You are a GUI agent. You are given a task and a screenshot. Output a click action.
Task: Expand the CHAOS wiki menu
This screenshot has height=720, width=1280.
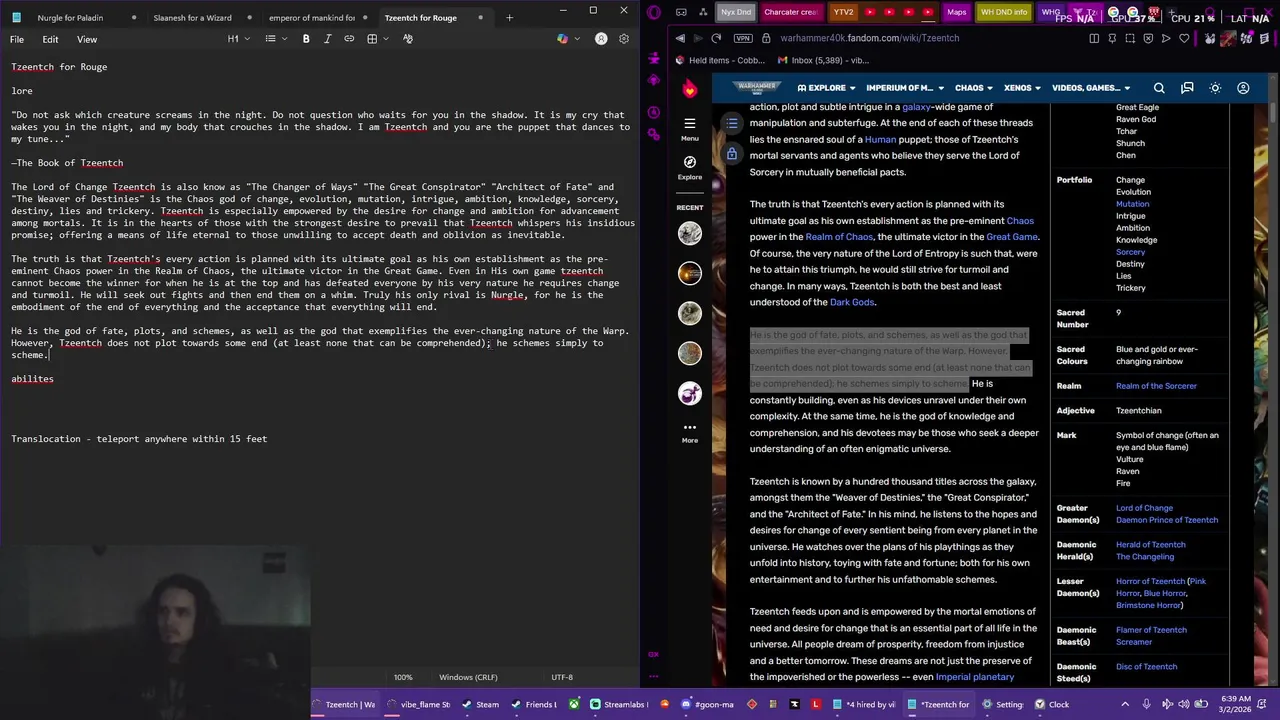pyautogui.click(x=974, y=88)
